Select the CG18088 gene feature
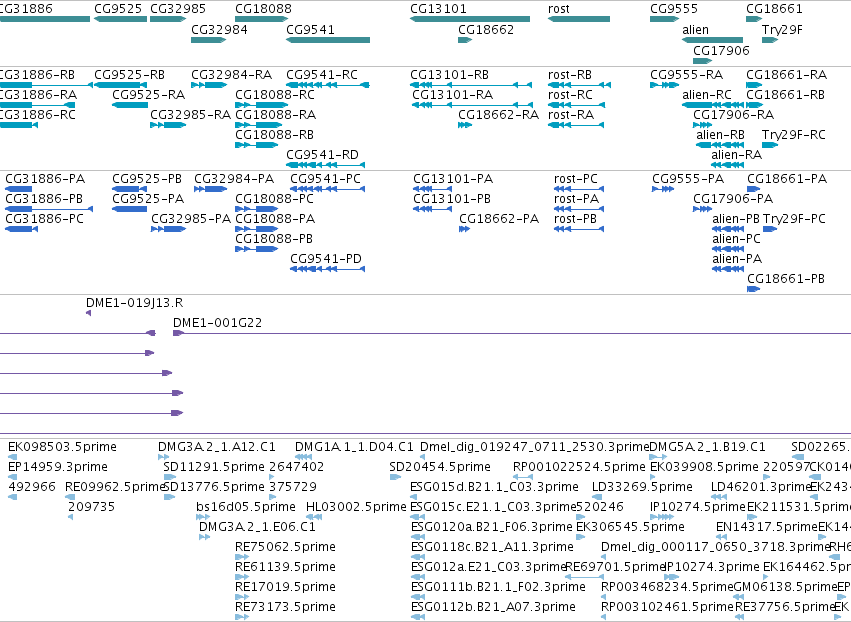Screen dimensions: 851x622 point(262,19)
